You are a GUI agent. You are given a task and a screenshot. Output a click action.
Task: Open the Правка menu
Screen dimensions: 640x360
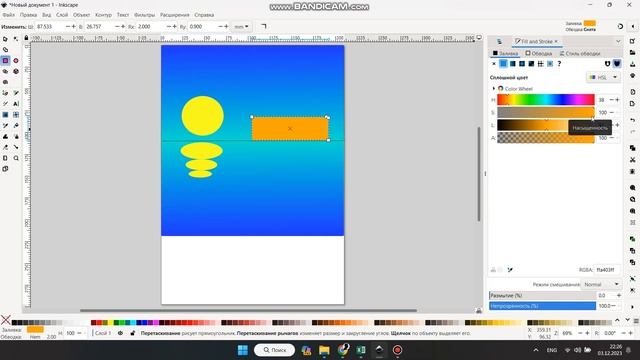click(29, 15)
